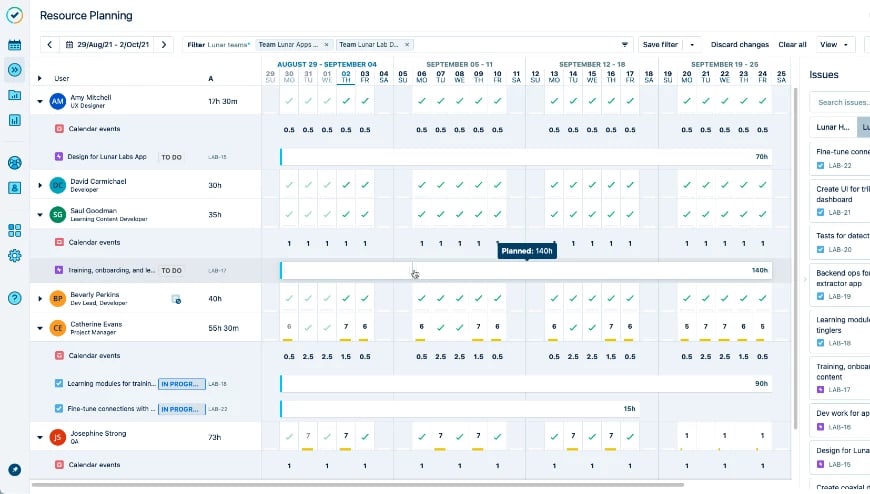Open the date range 29/Aug/21 - 2/Oct/21 picker
Viewport: 870px width, 494px height.
[108, 44]
